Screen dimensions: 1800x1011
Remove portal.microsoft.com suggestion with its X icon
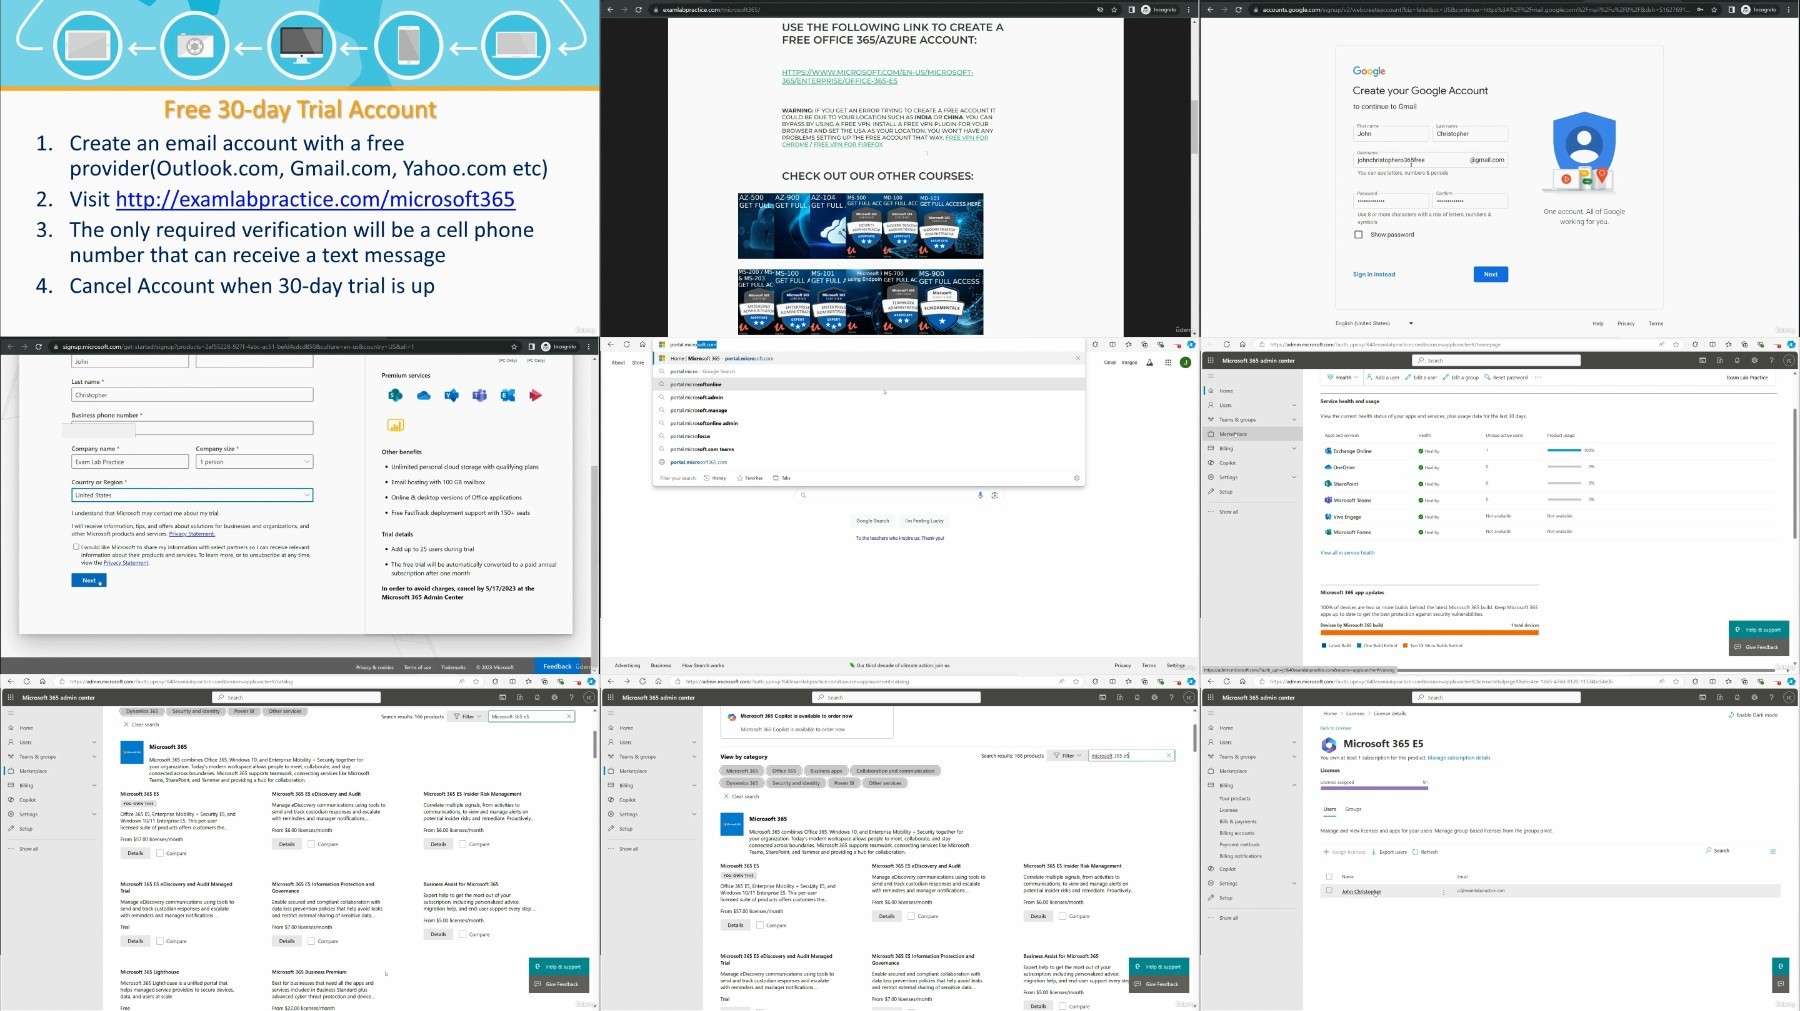point(1077,358)
